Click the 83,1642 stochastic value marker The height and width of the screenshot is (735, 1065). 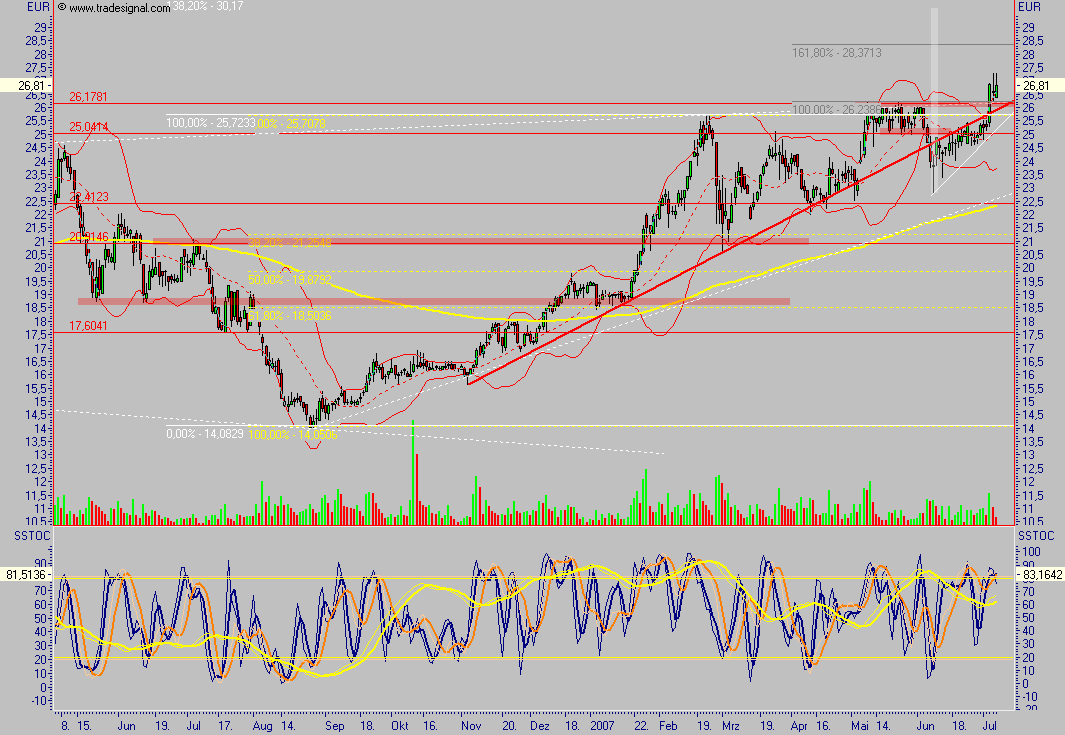[1041, 575]
